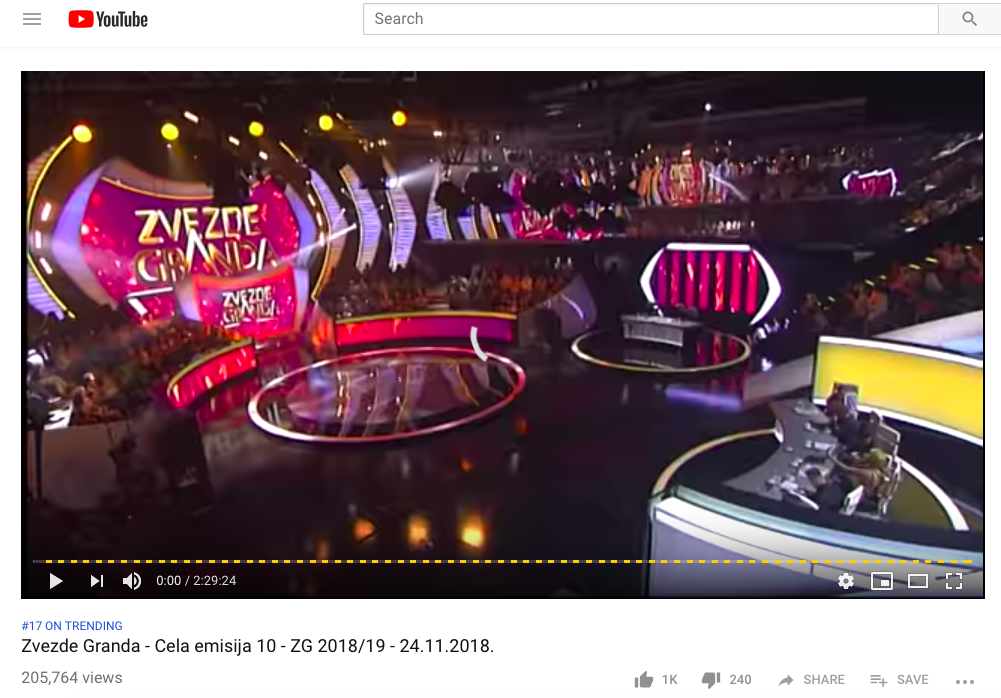Skip to the next video
The width and height of the screenshot is (1001, 698).
pos(96,580)
